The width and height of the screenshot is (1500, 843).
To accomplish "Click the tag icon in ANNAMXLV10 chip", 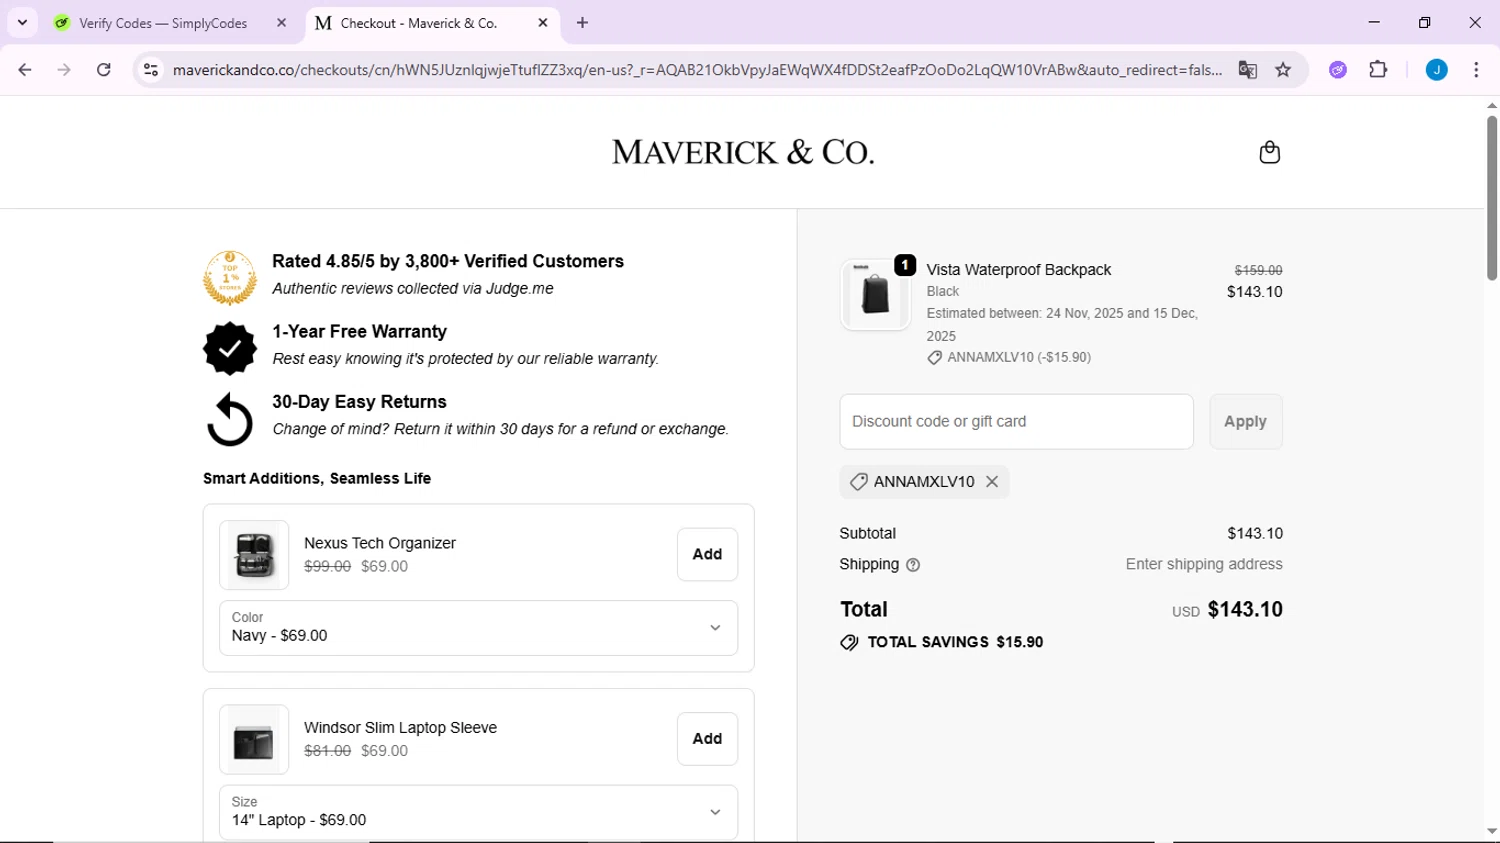I will tap(858, 482).
